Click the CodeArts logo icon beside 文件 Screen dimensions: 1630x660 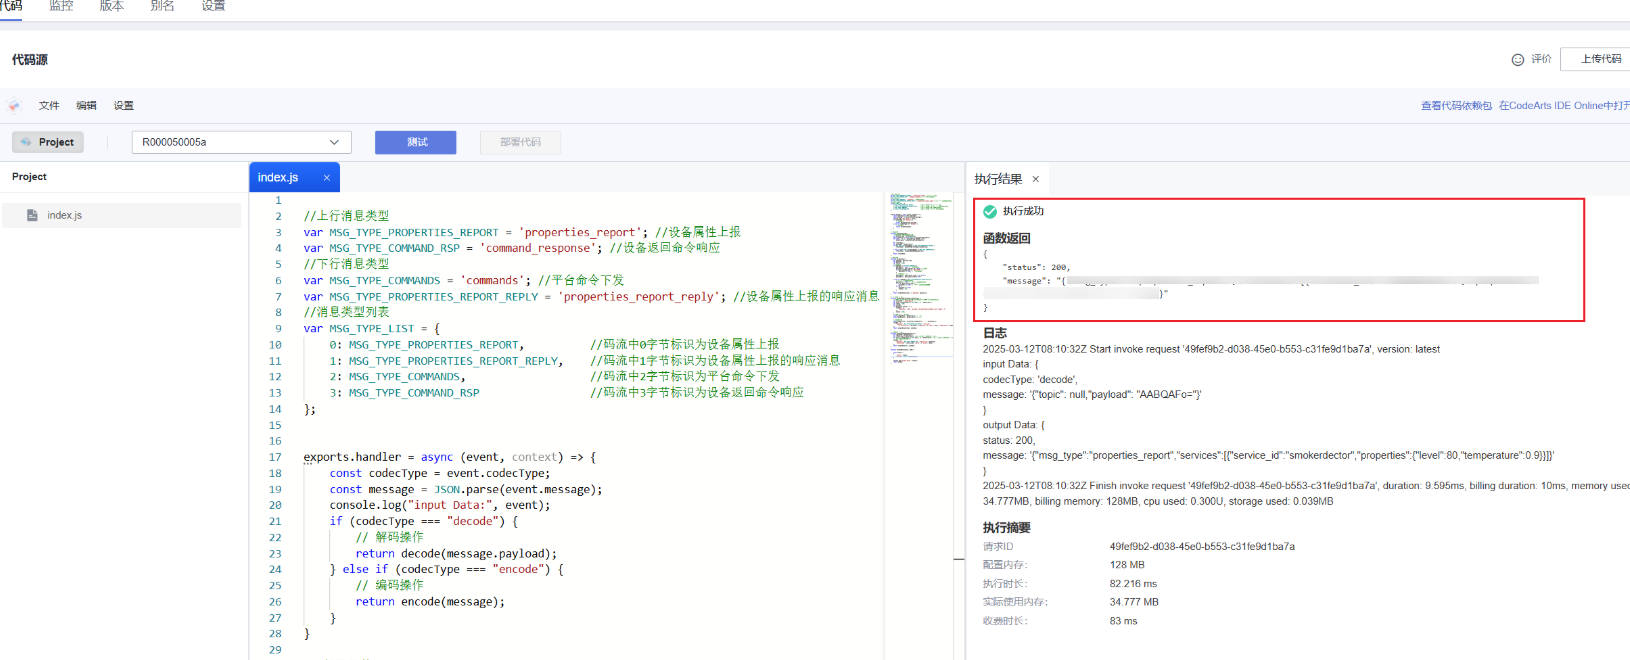tap(14, 105)
